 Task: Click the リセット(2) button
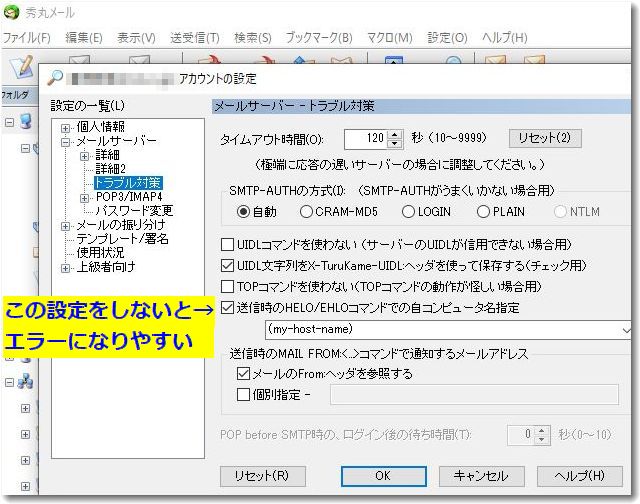point(545,138)
